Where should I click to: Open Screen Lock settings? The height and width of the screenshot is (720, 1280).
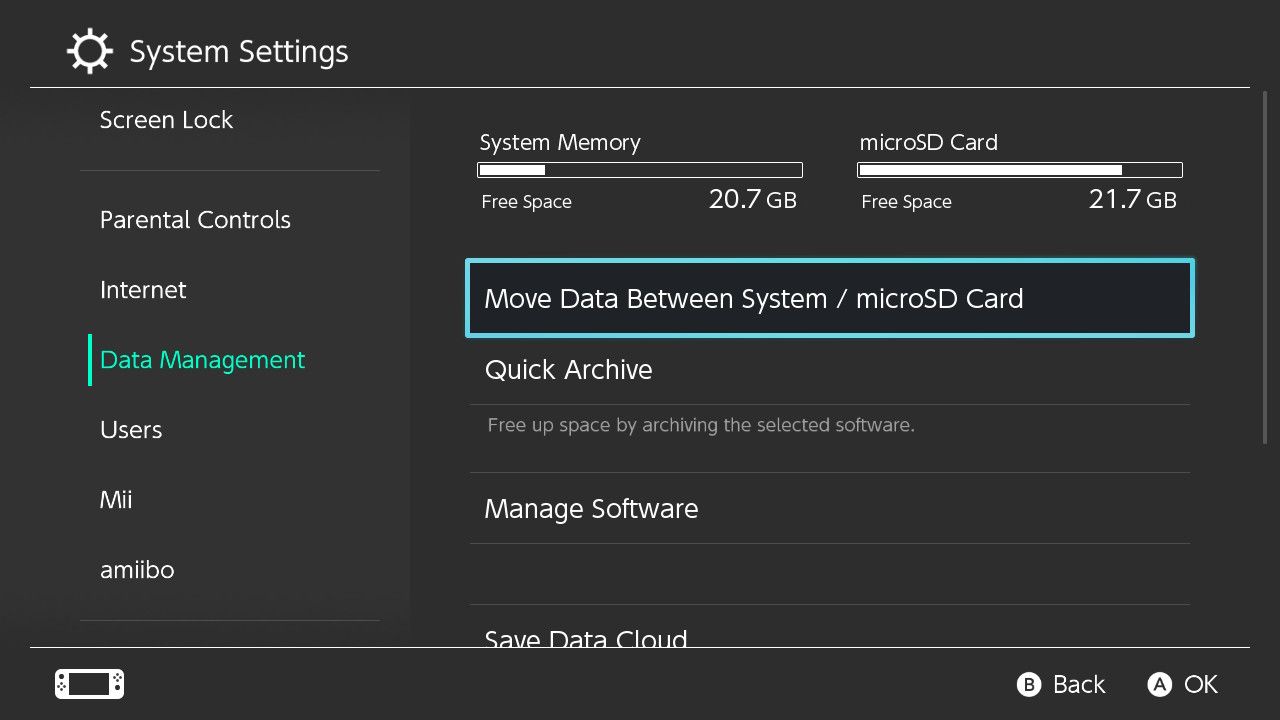click(166, 120)
